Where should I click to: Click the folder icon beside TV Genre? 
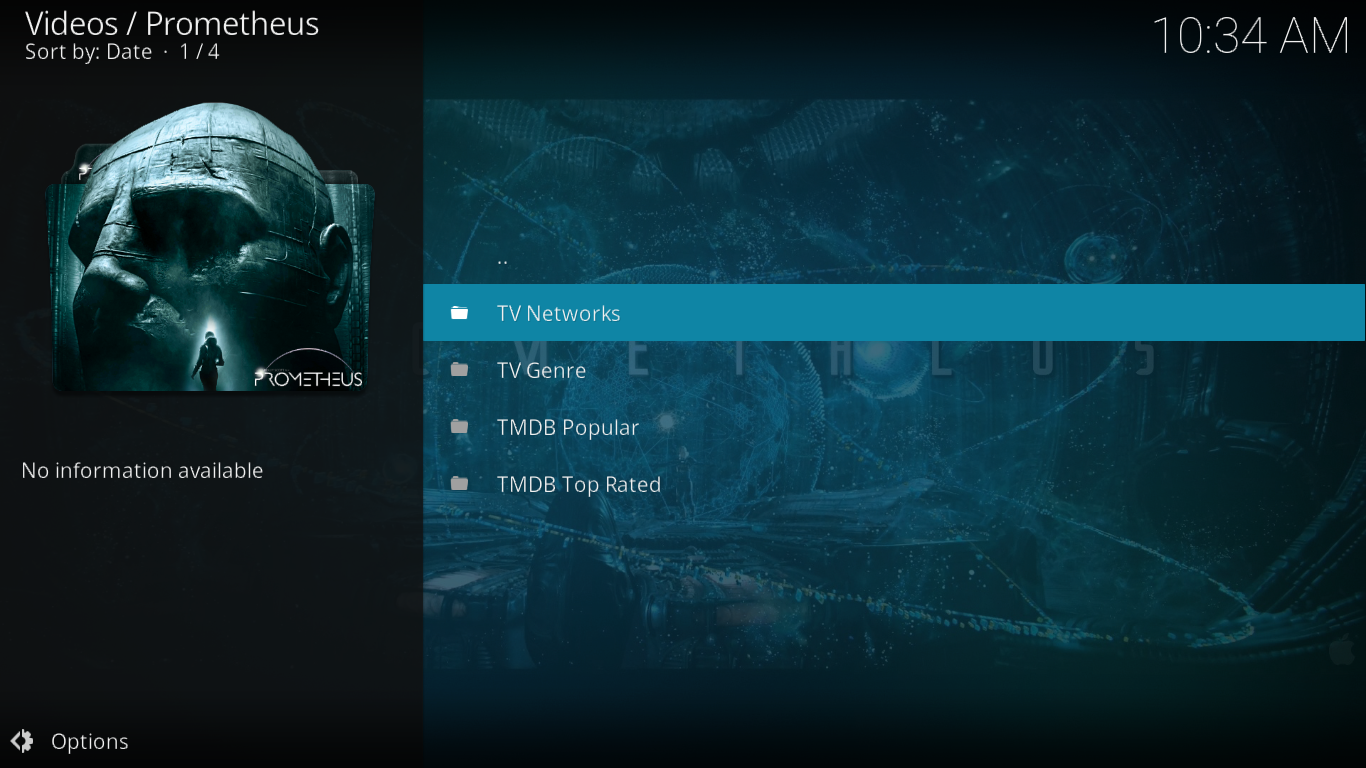(459, 370)
